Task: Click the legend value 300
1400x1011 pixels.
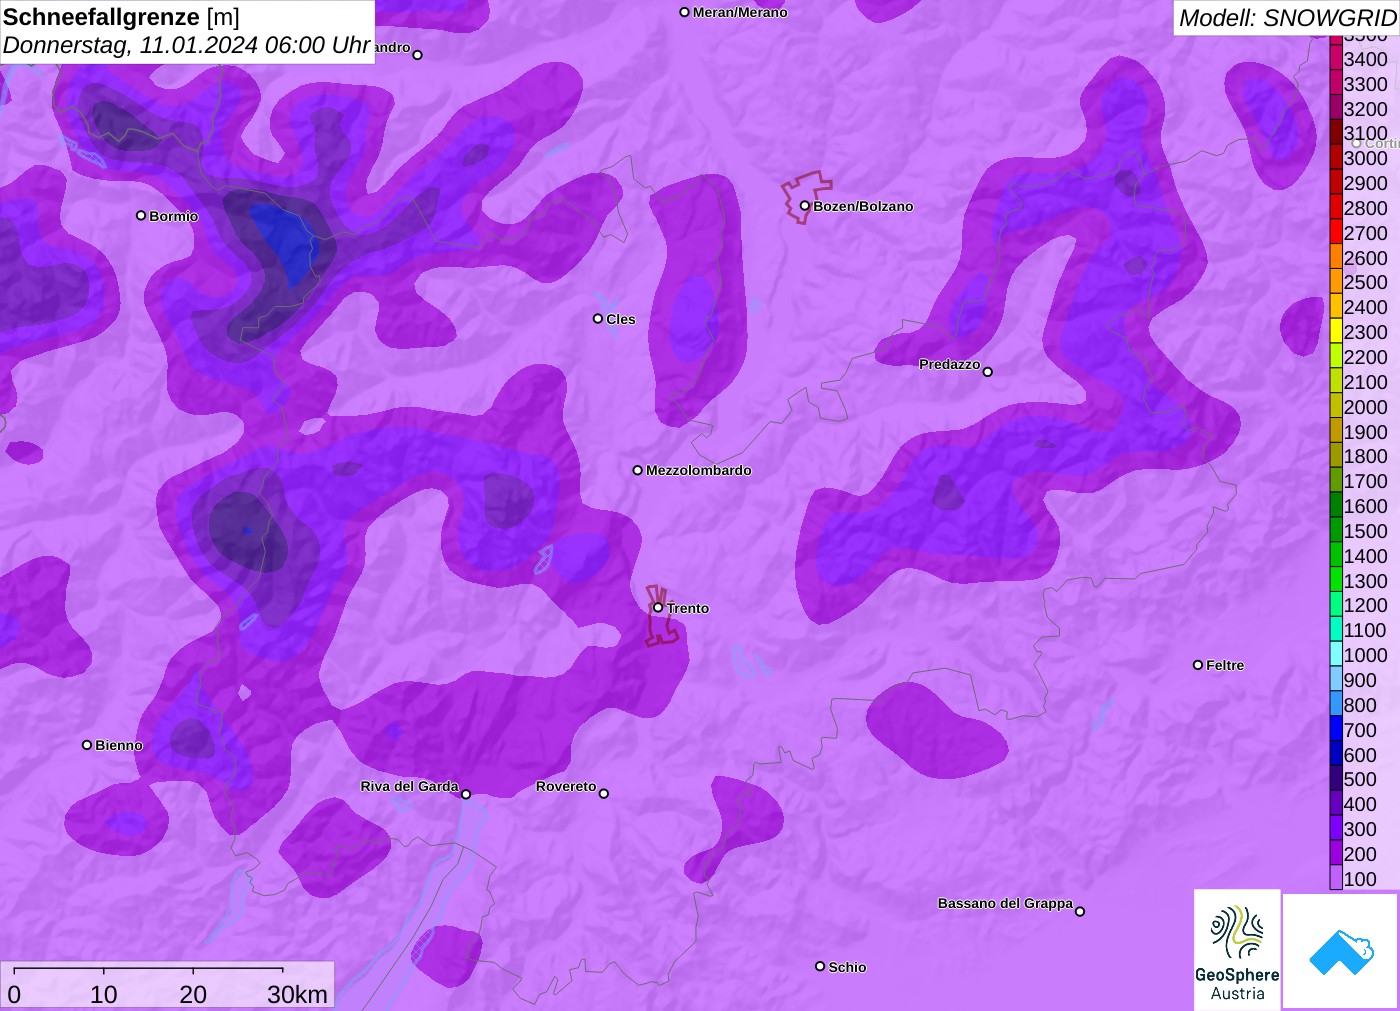Action: [1361, 829]
